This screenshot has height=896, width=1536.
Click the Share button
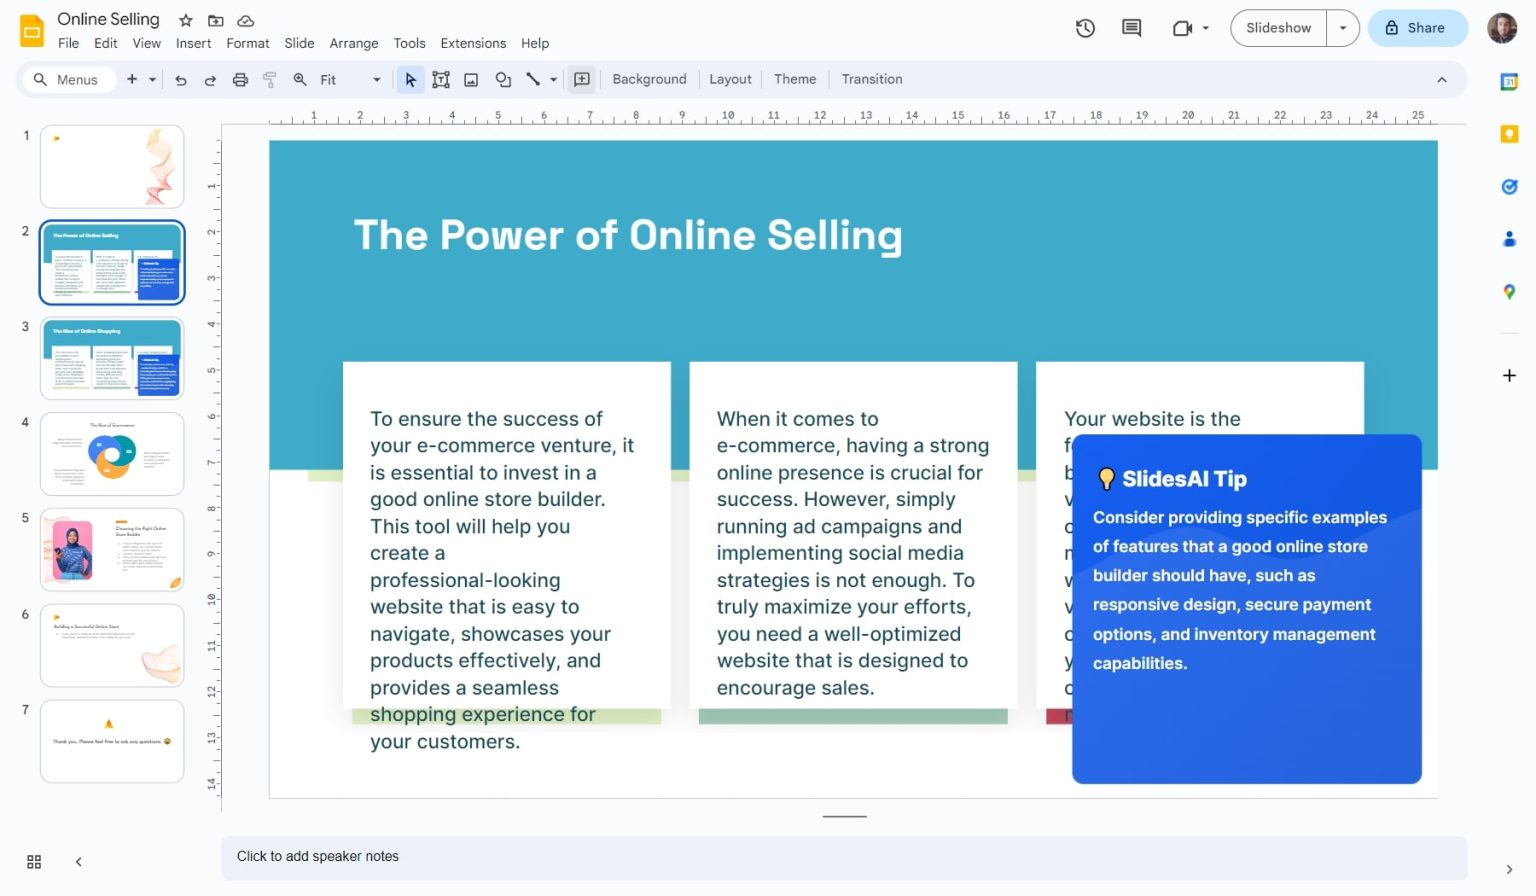(x=1417, y=28)
